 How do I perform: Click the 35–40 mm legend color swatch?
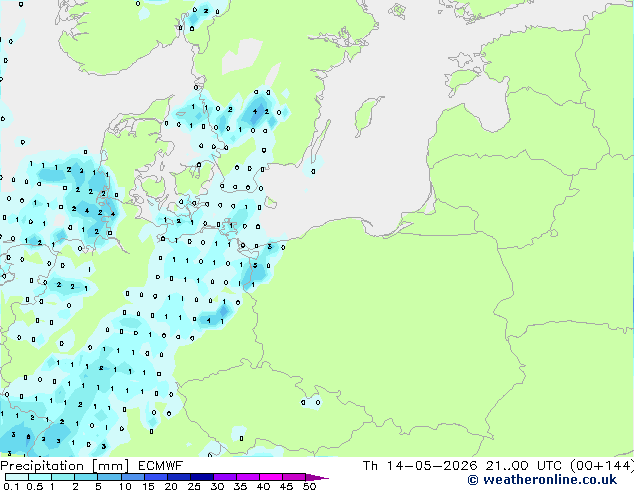coord(247,477)
